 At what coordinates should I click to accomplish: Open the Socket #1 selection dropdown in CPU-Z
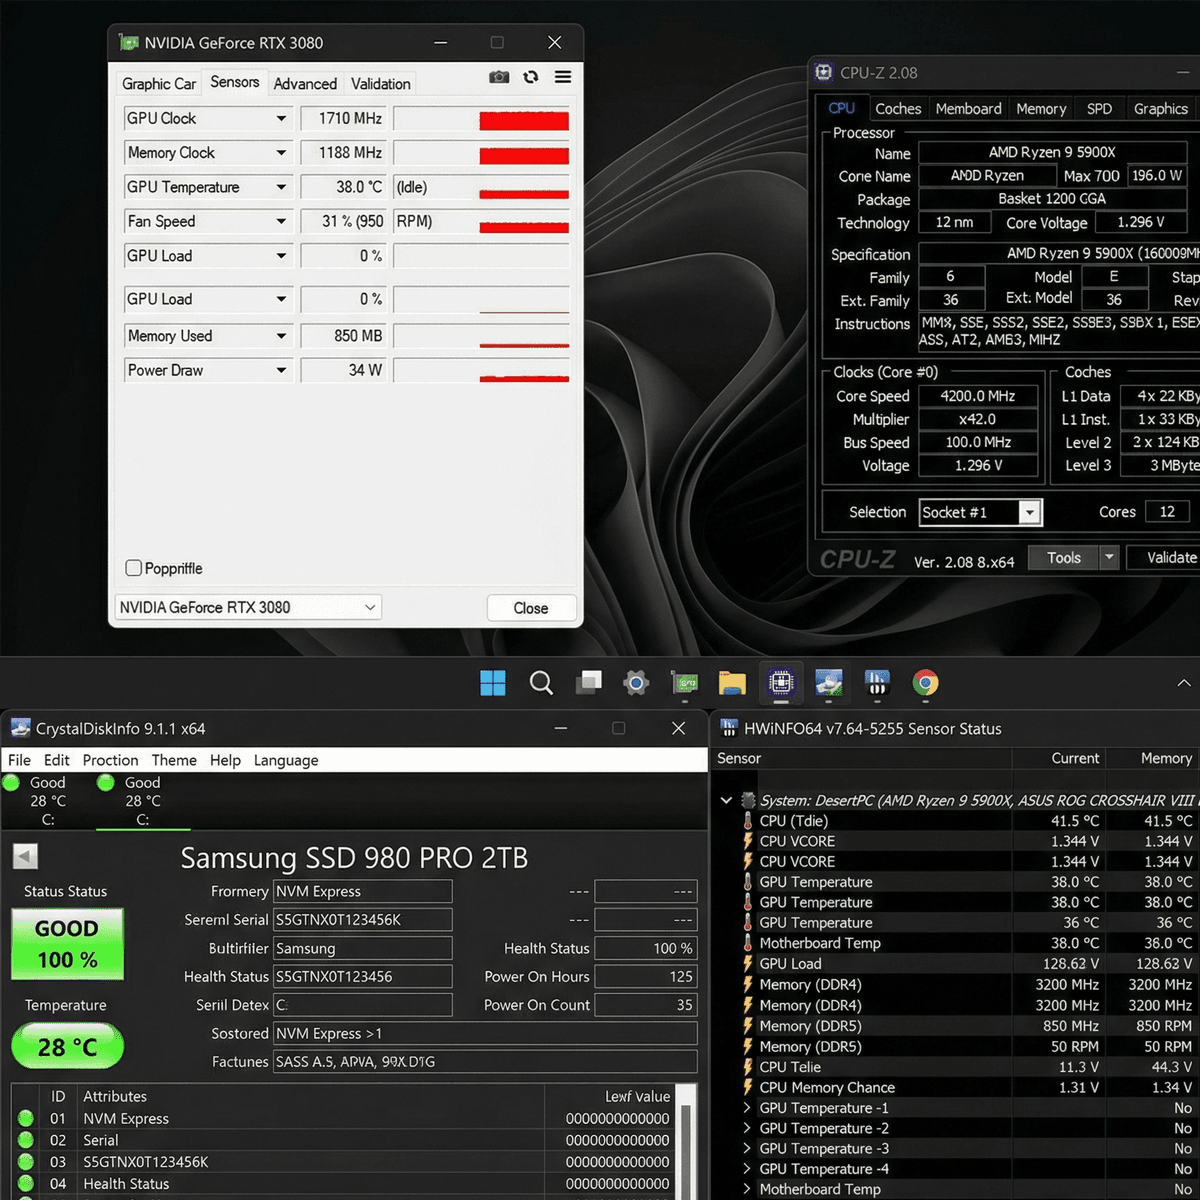[1030, 512]
